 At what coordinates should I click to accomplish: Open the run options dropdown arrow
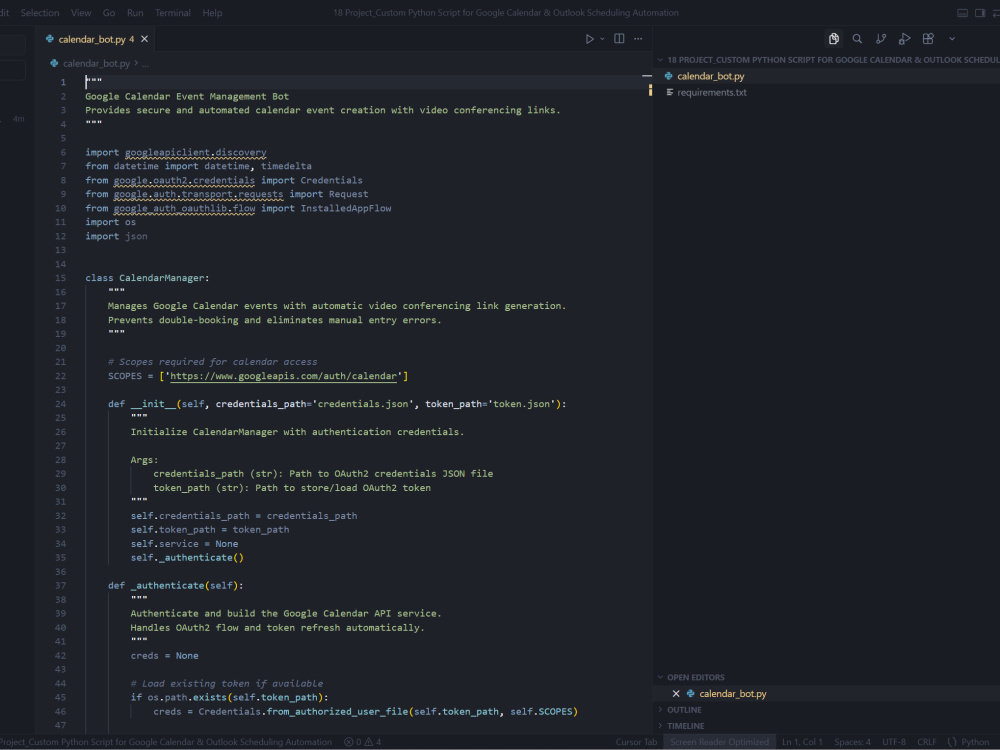(x=602, y=39)
